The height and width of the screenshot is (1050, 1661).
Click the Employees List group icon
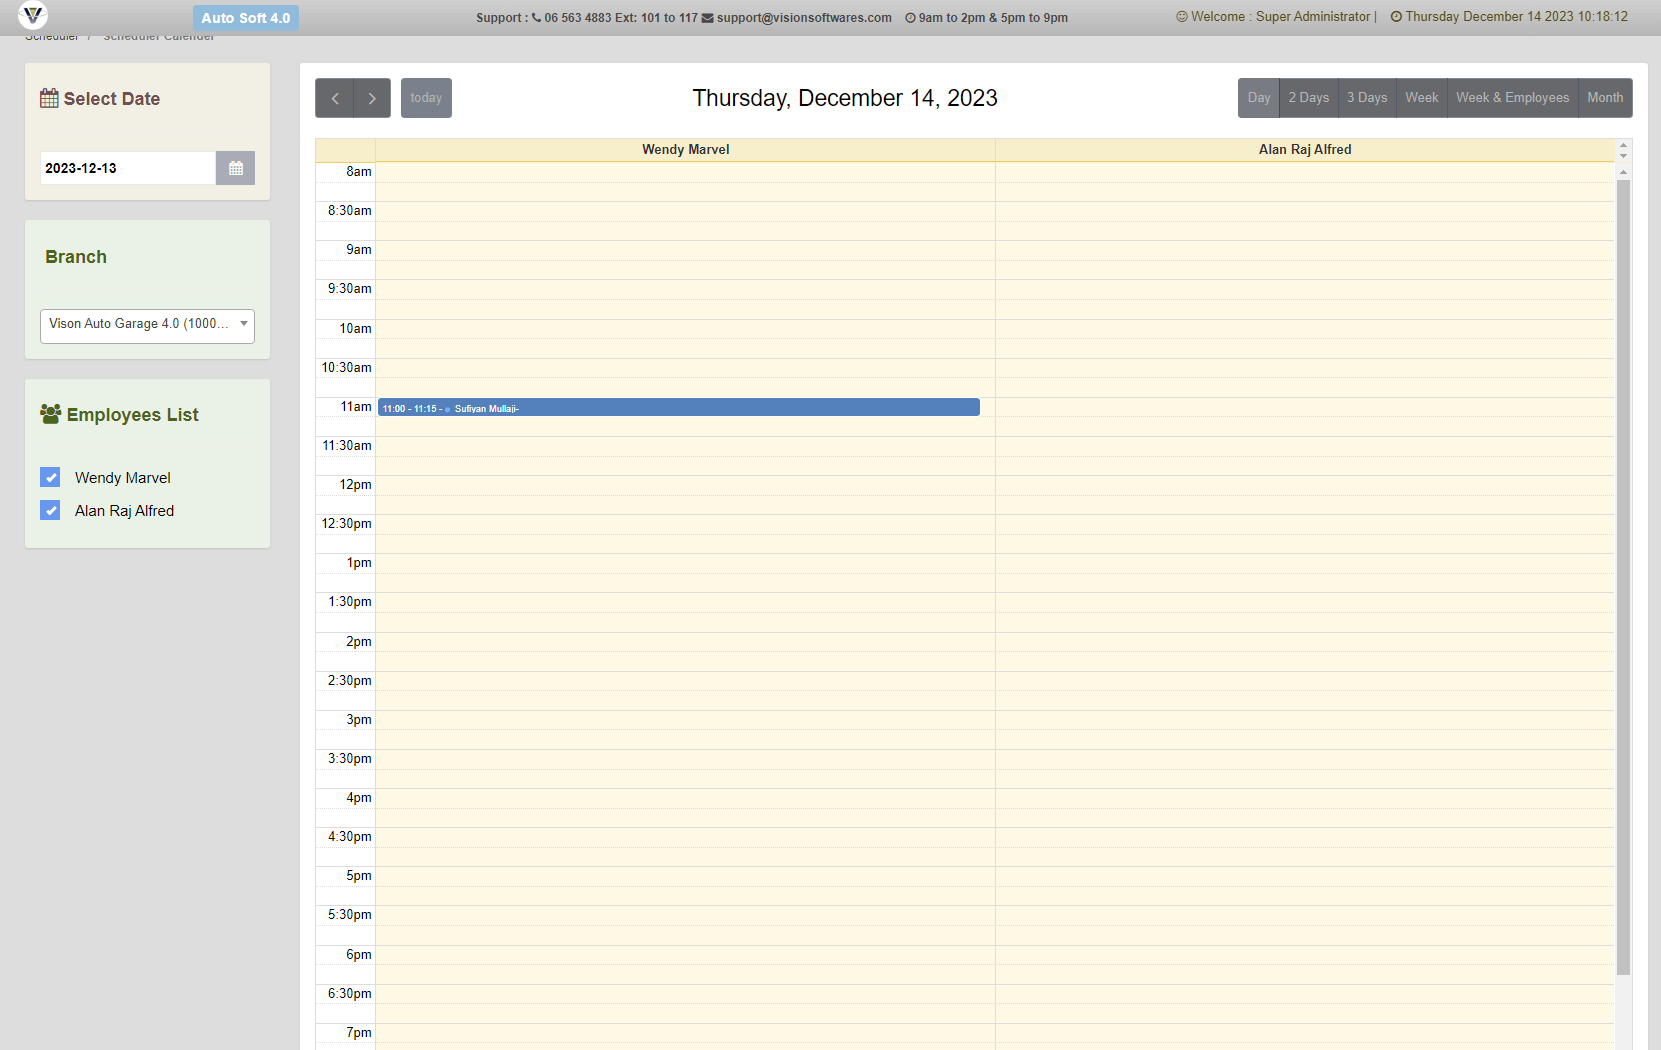51,414
